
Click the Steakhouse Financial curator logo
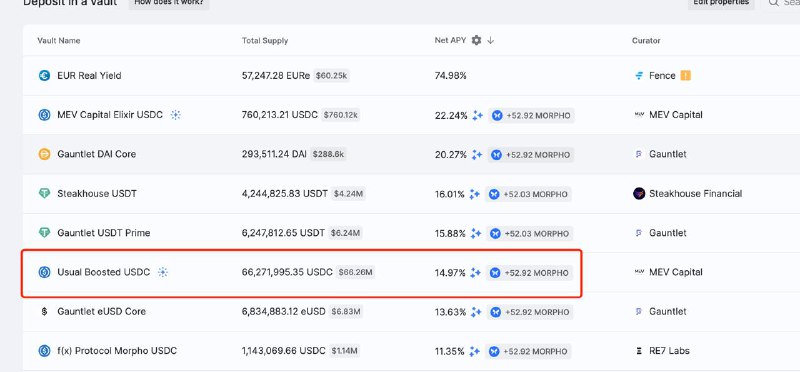639,193
